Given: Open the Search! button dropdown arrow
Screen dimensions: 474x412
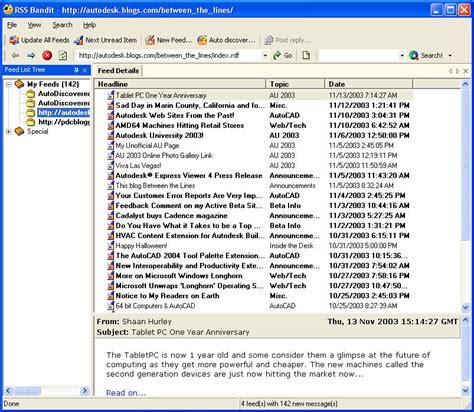Looking at the screenshot, I should click(x=450, y=55).
